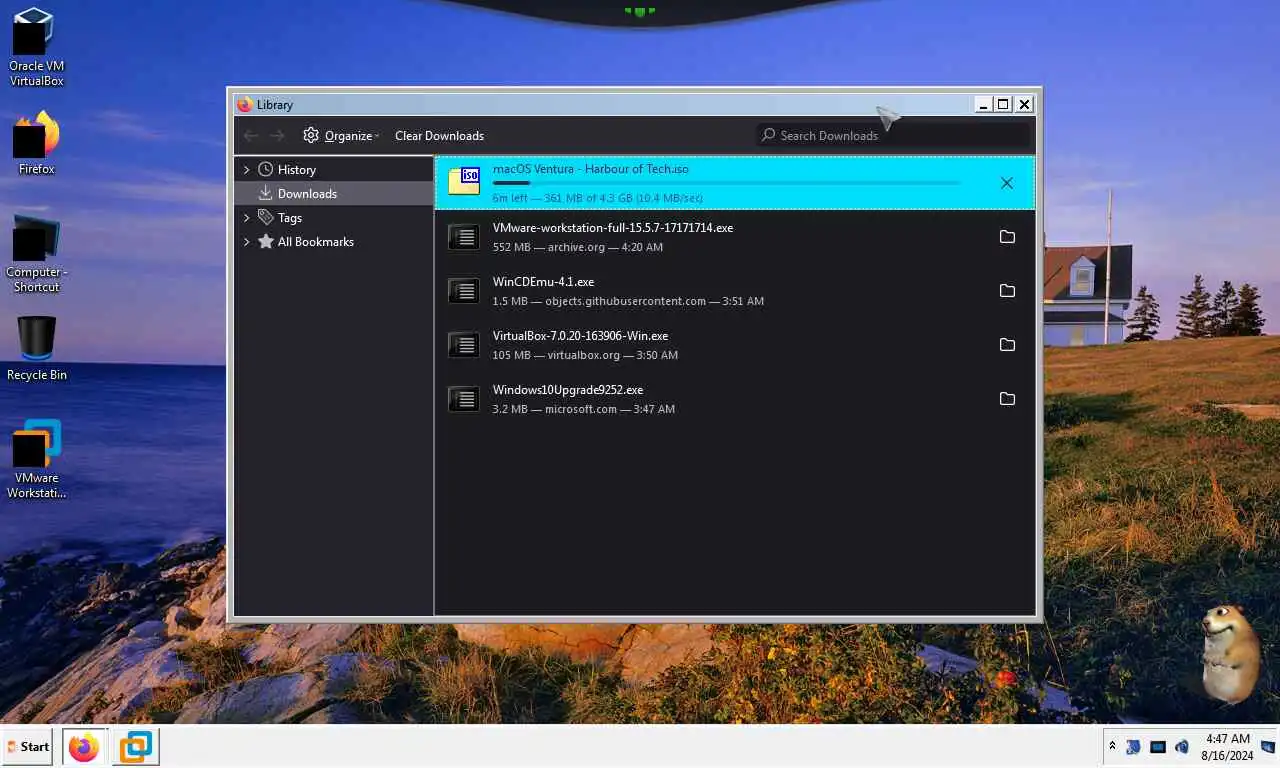This screenshot has height=768, width=1280.
Task: Click "105 MB — virtualbox.org — 3:50 AM" details
Action: pyautogui.click(x=585, y=355)
